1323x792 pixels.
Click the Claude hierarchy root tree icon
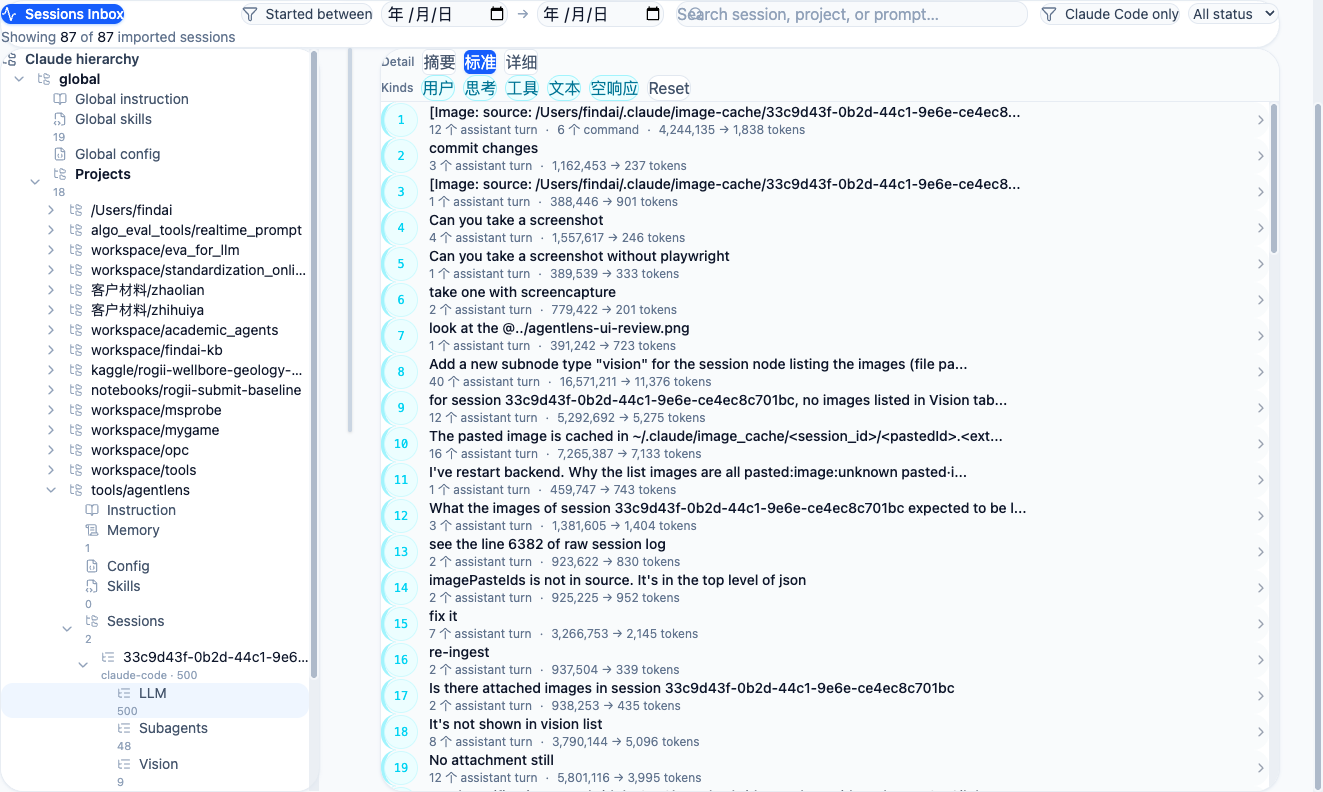click(11, 59)
